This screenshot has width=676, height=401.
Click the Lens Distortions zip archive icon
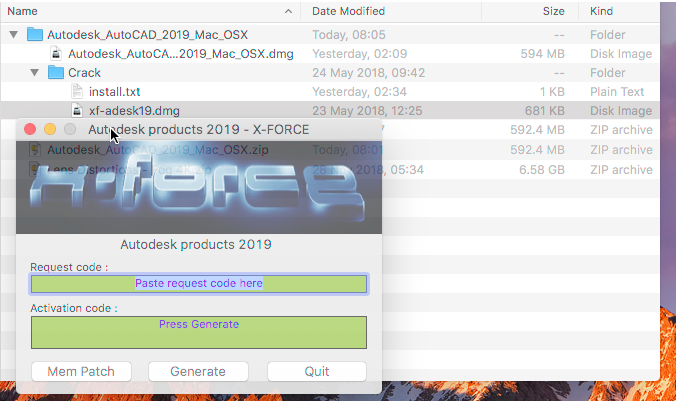pyautogui.click(x=35, y=169)
